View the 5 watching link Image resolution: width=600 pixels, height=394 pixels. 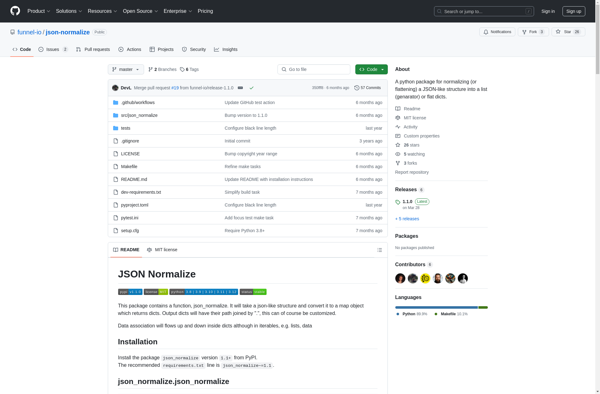410,154
